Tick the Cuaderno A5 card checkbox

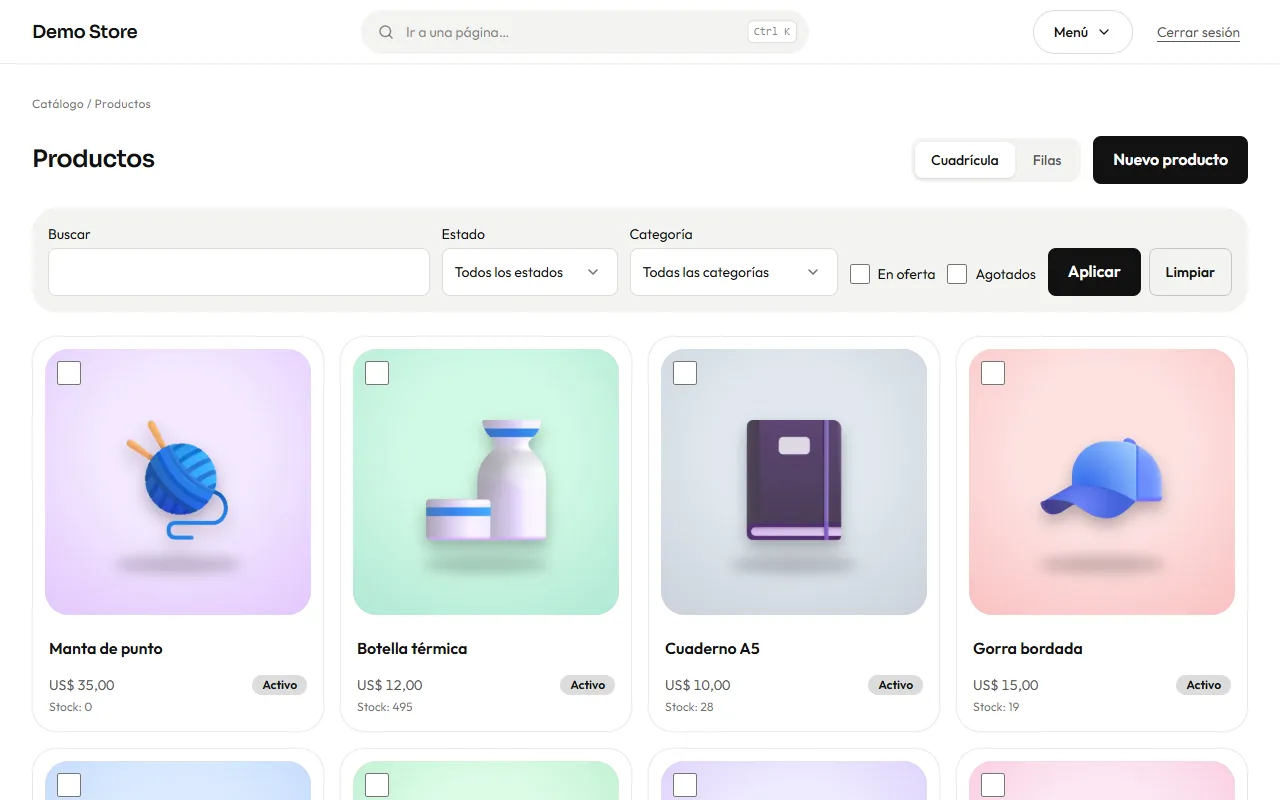click(x=685, y=373)
